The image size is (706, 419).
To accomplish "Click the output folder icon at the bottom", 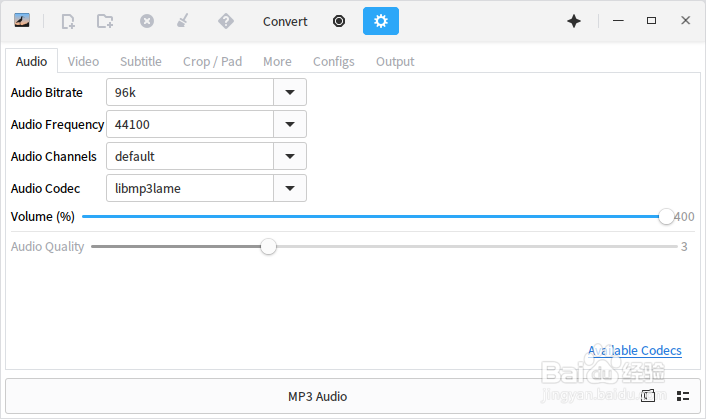I will (x=648, y=396).
